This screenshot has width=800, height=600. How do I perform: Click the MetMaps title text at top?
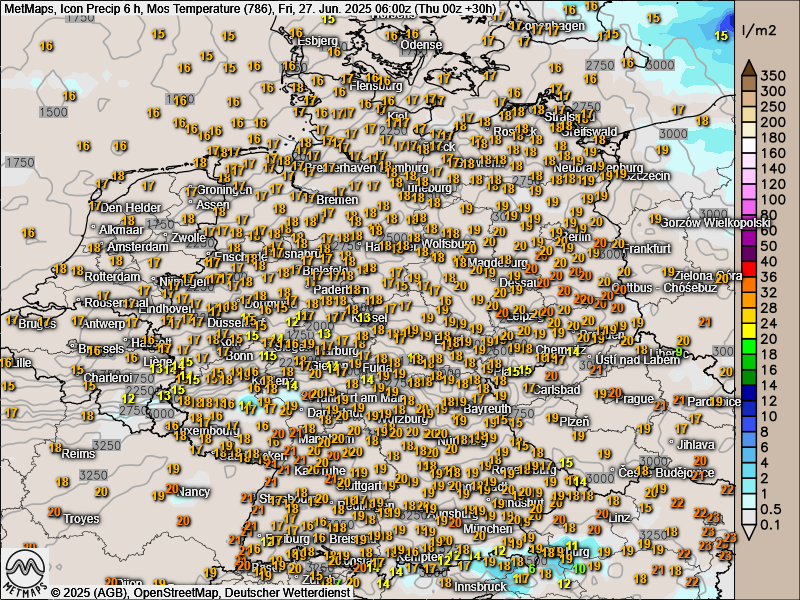coord(28,8)
